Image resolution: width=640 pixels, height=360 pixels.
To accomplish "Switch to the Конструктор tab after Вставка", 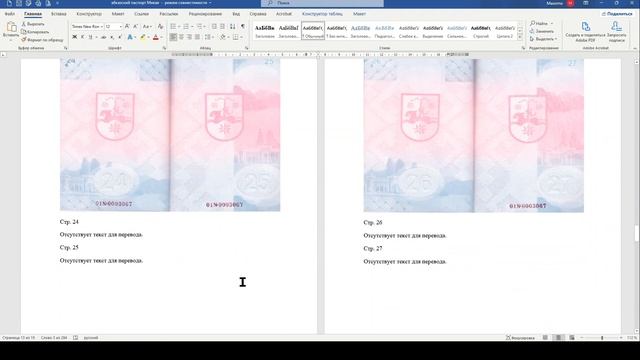I will click(89, 14).
